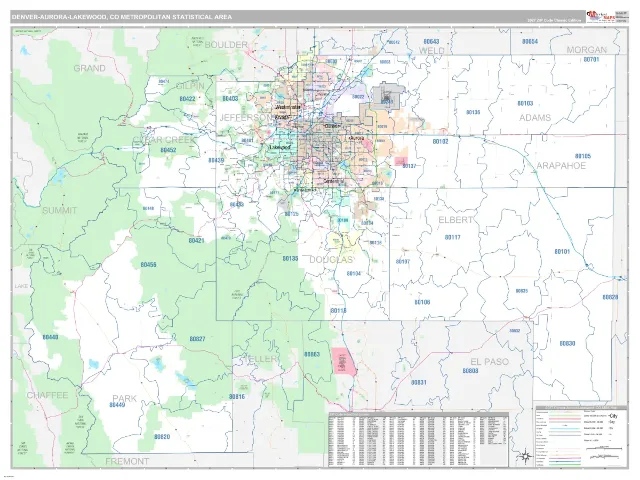The height and width of the screenshot is (480, 640).
Task: Click the ZIP code index table
Action: pyautogui.click(x=419, y=440)
